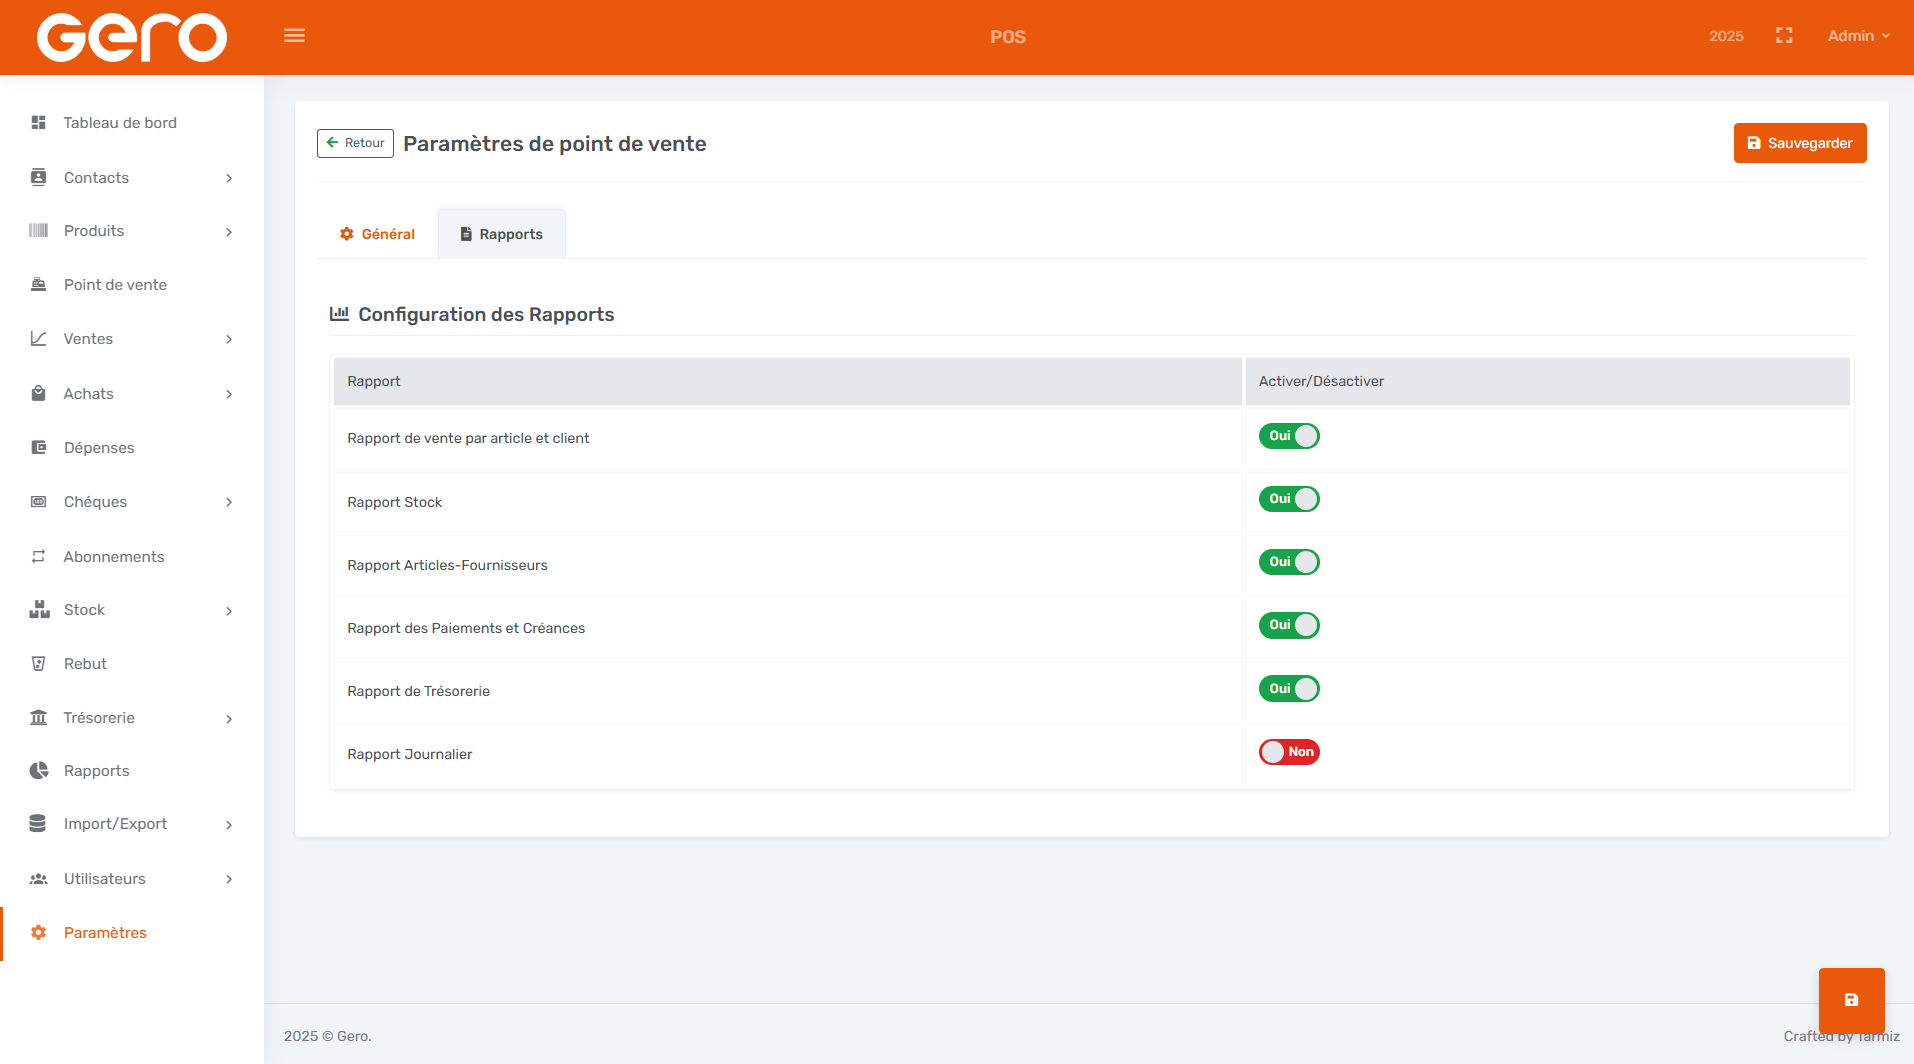The height and width of the screenshot is (1064, 1914).
Task: Click the floating save icon button
Action: [x=1851, y=1000]
